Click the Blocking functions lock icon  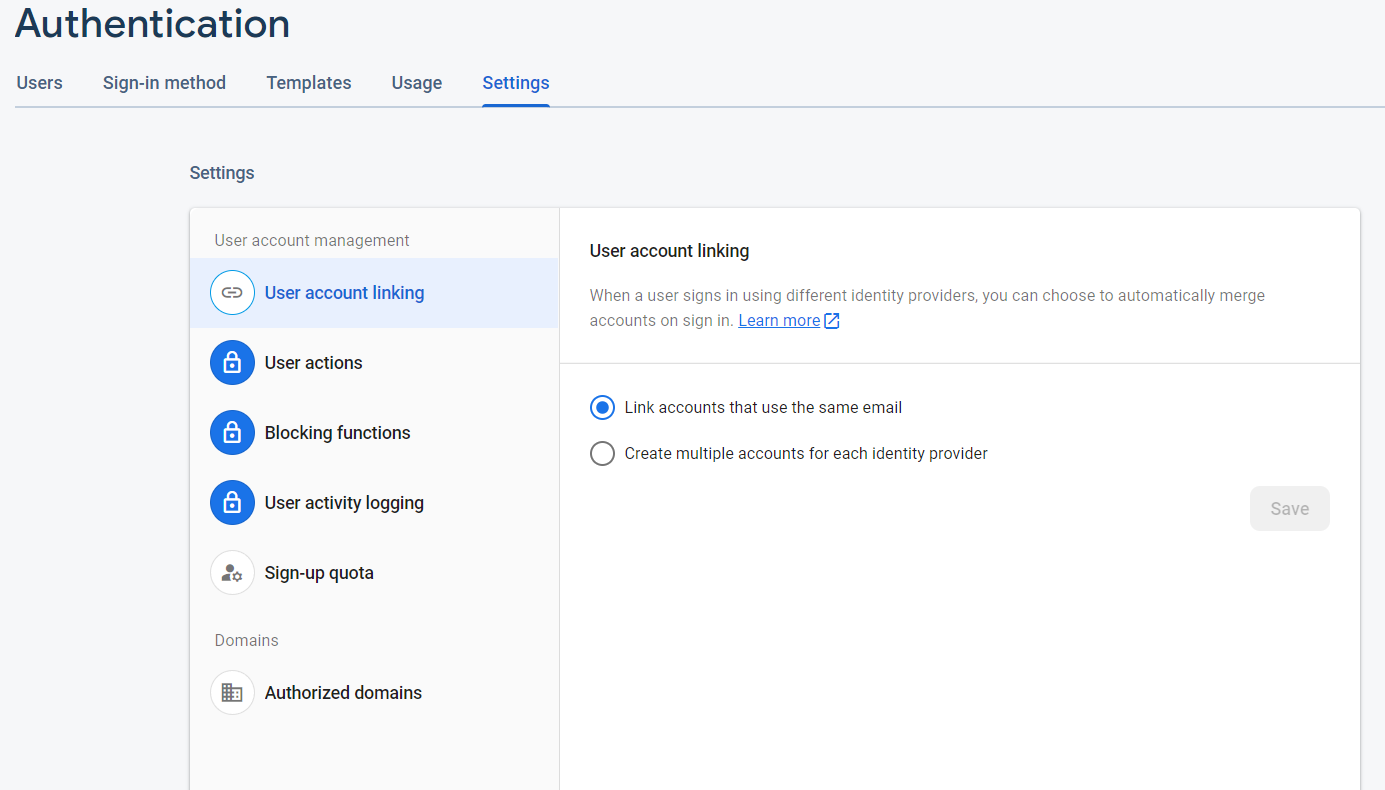point(232,433)
